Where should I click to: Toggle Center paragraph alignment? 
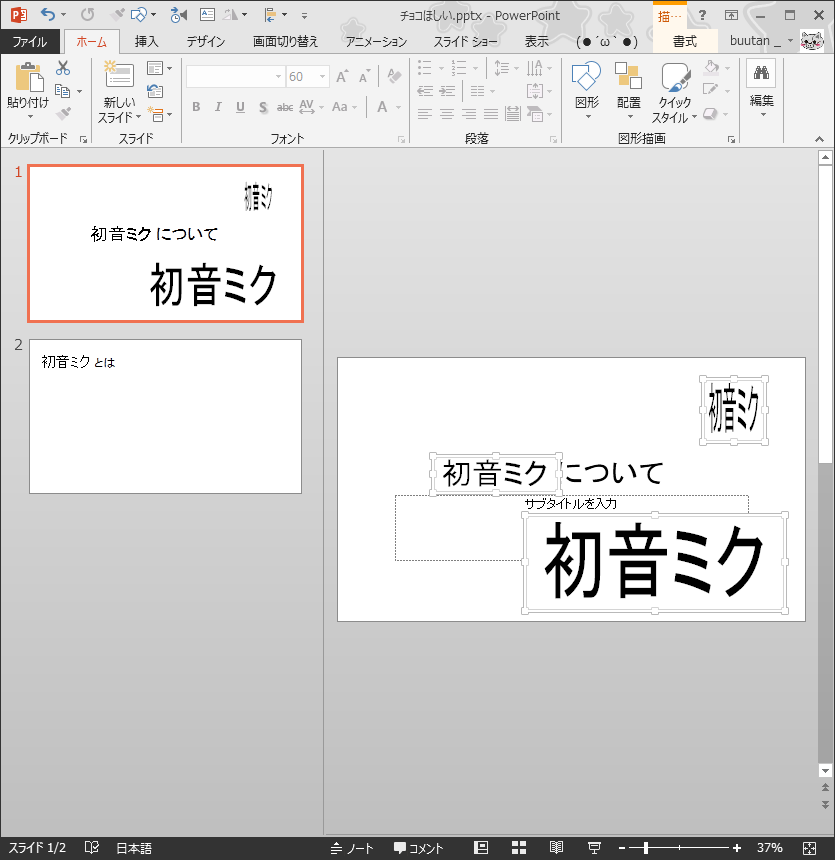pos(447,114)
